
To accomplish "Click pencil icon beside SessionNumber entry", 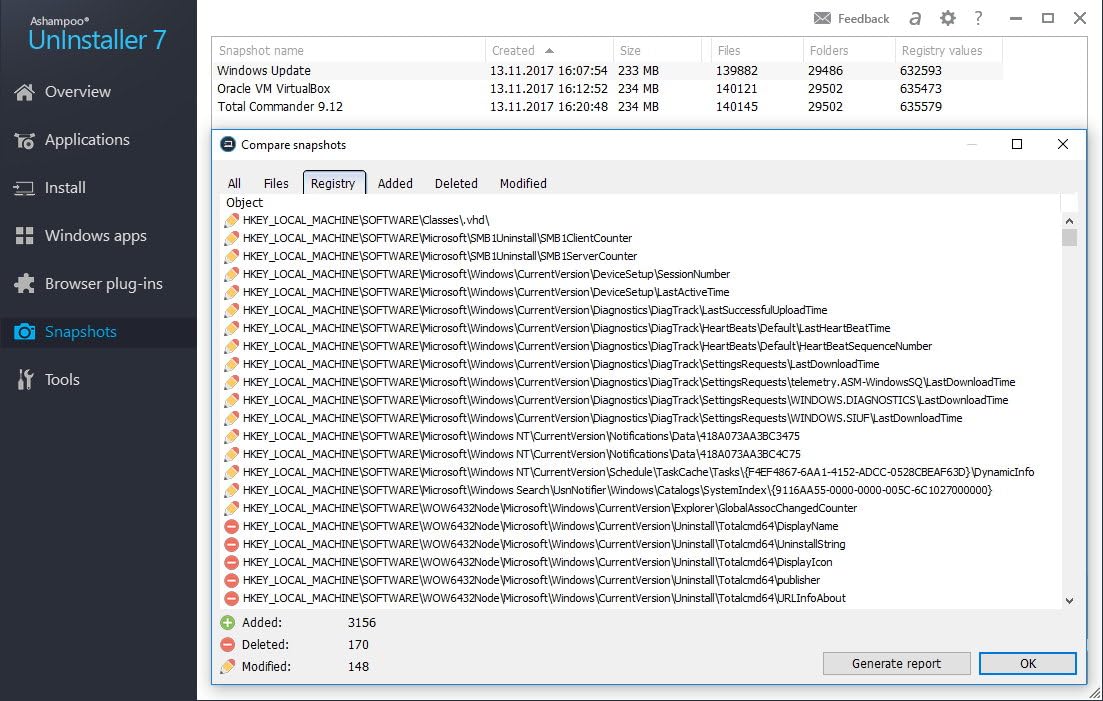I will click(x=231, y=274).
